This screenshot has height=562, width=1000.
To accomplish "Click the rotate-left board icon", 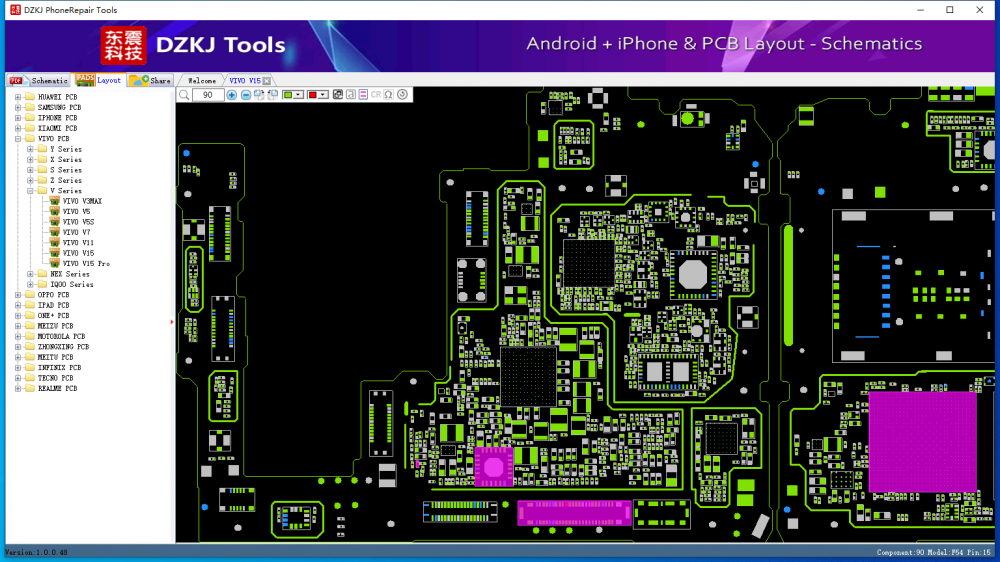I will coord(273,95).
